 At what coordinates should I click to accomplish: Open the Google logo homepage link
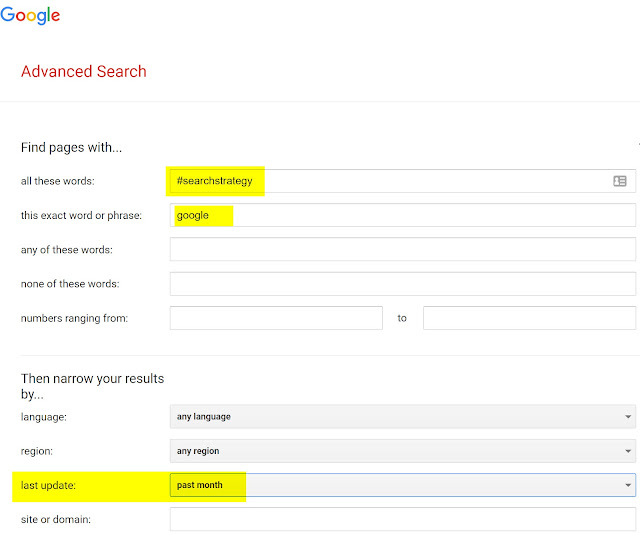pos(30,15)
